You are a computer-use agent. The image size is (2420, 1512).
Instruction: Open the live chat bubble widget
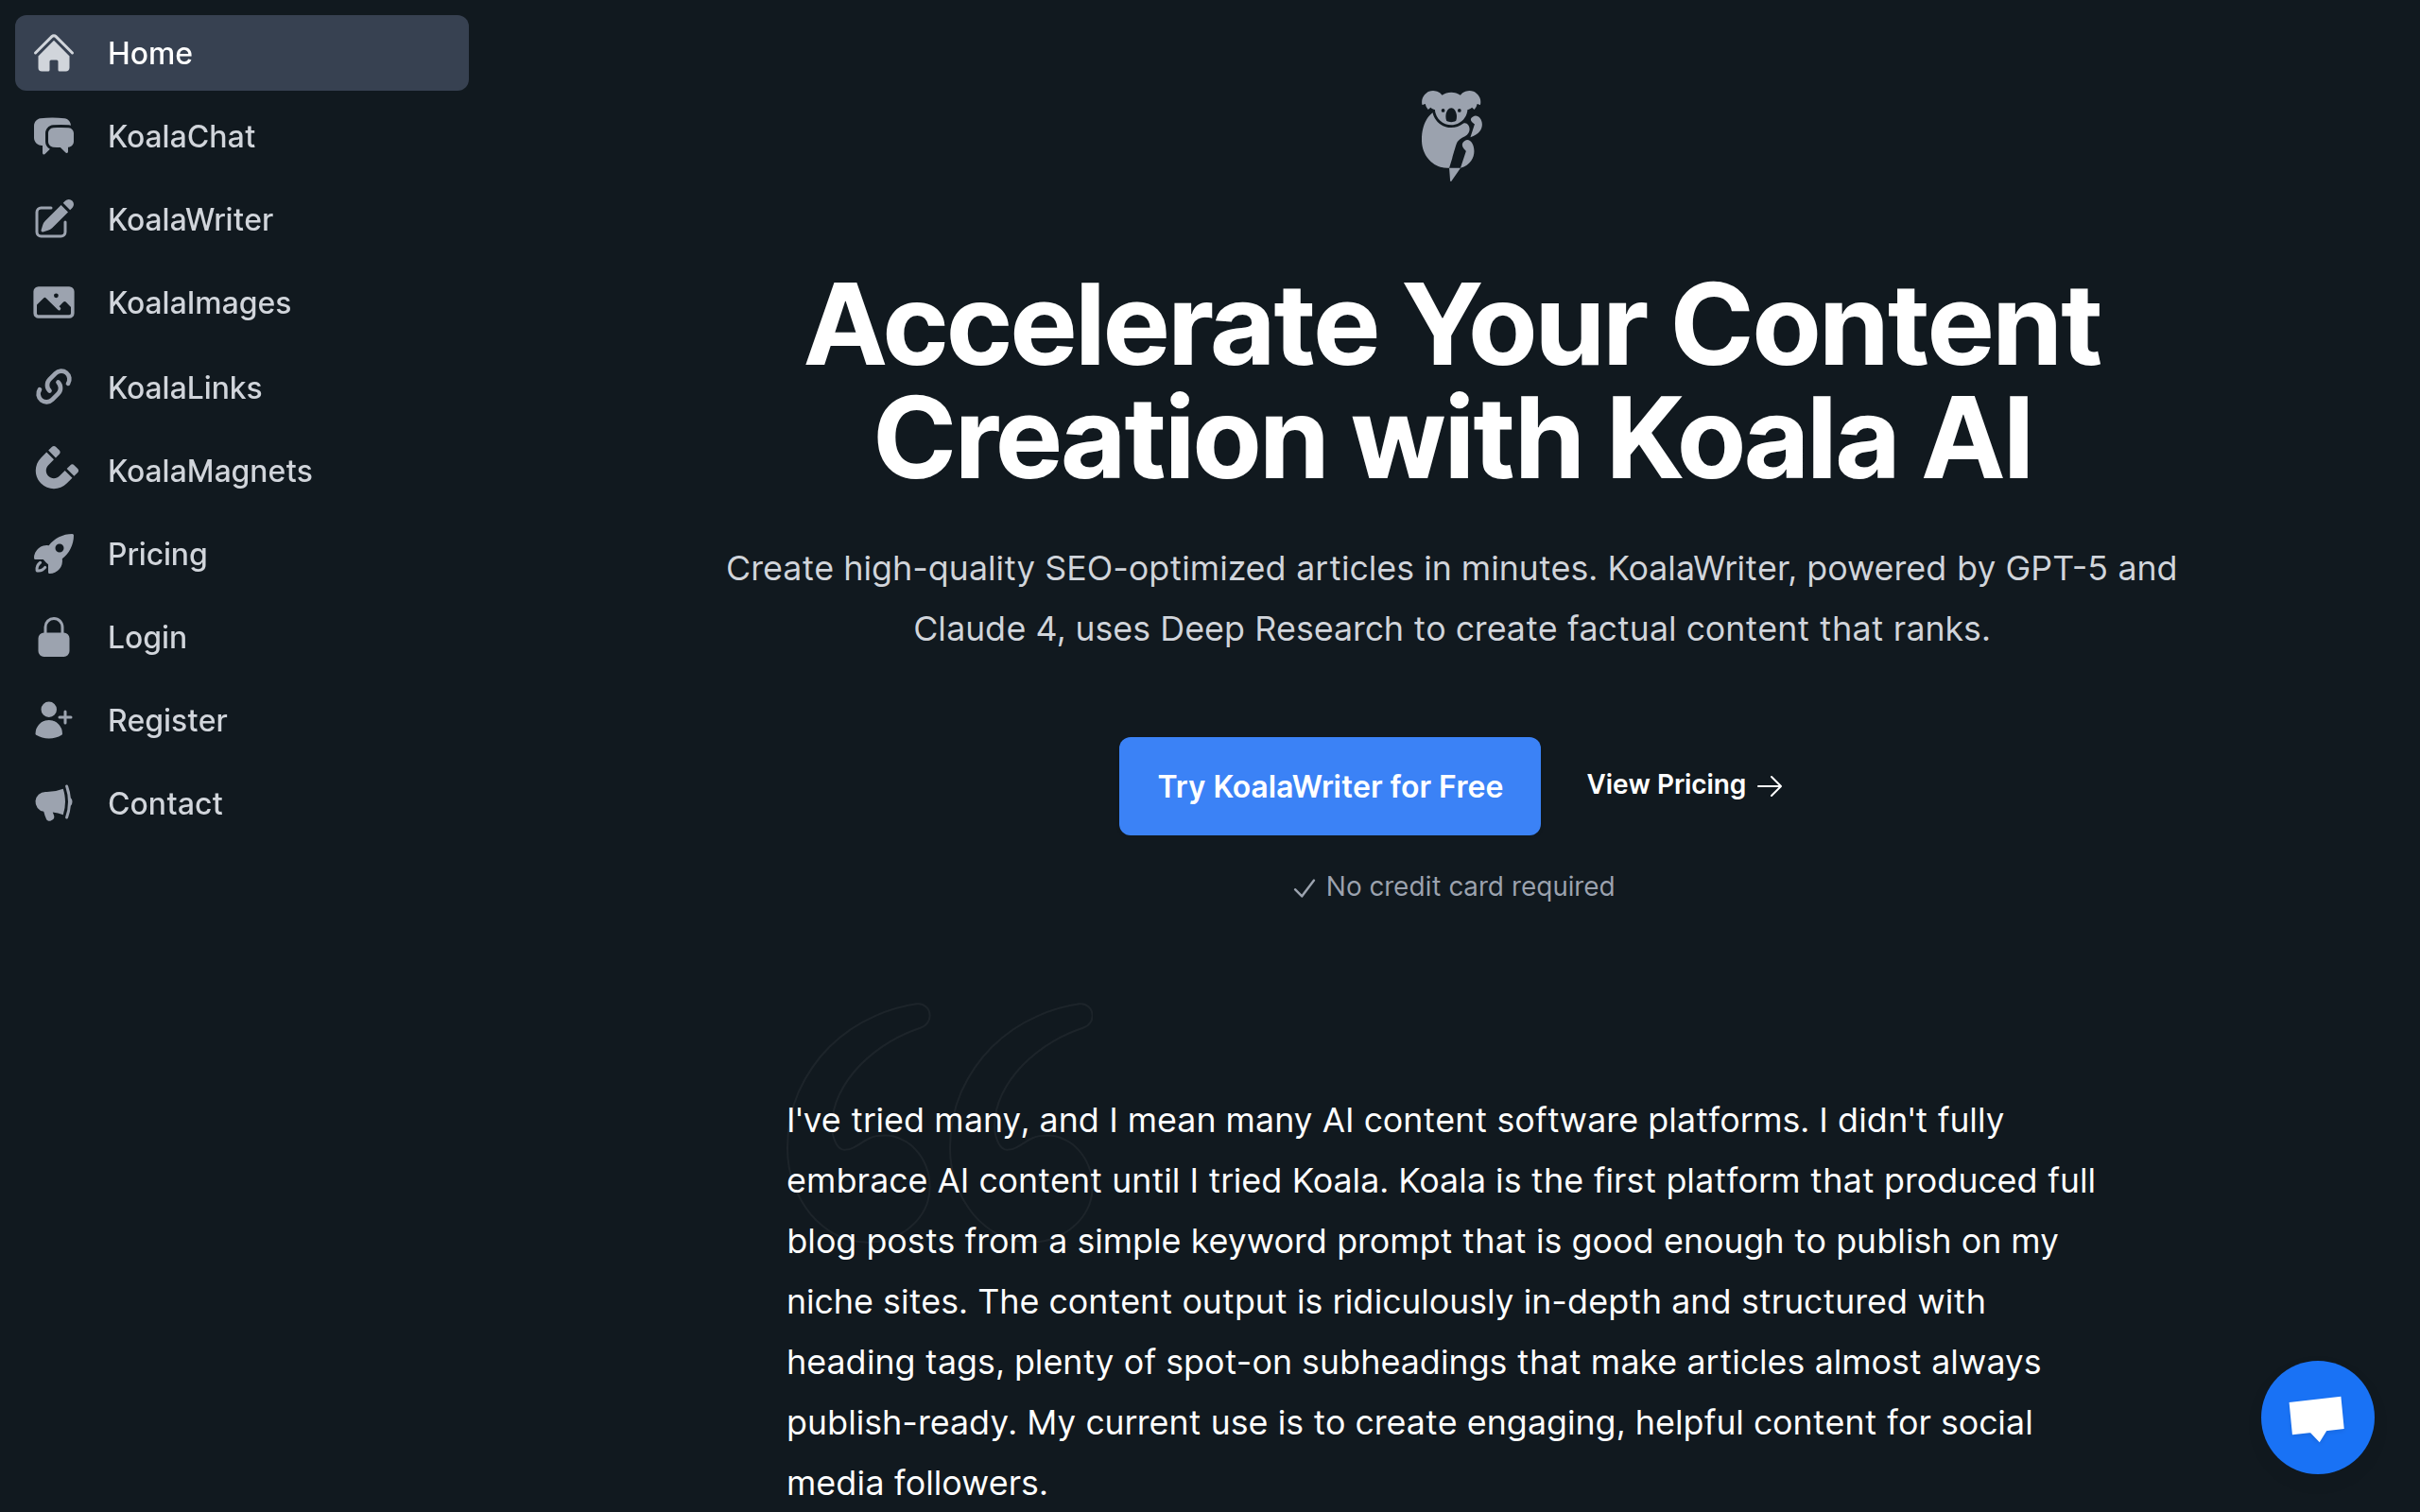(2316, 1416)
